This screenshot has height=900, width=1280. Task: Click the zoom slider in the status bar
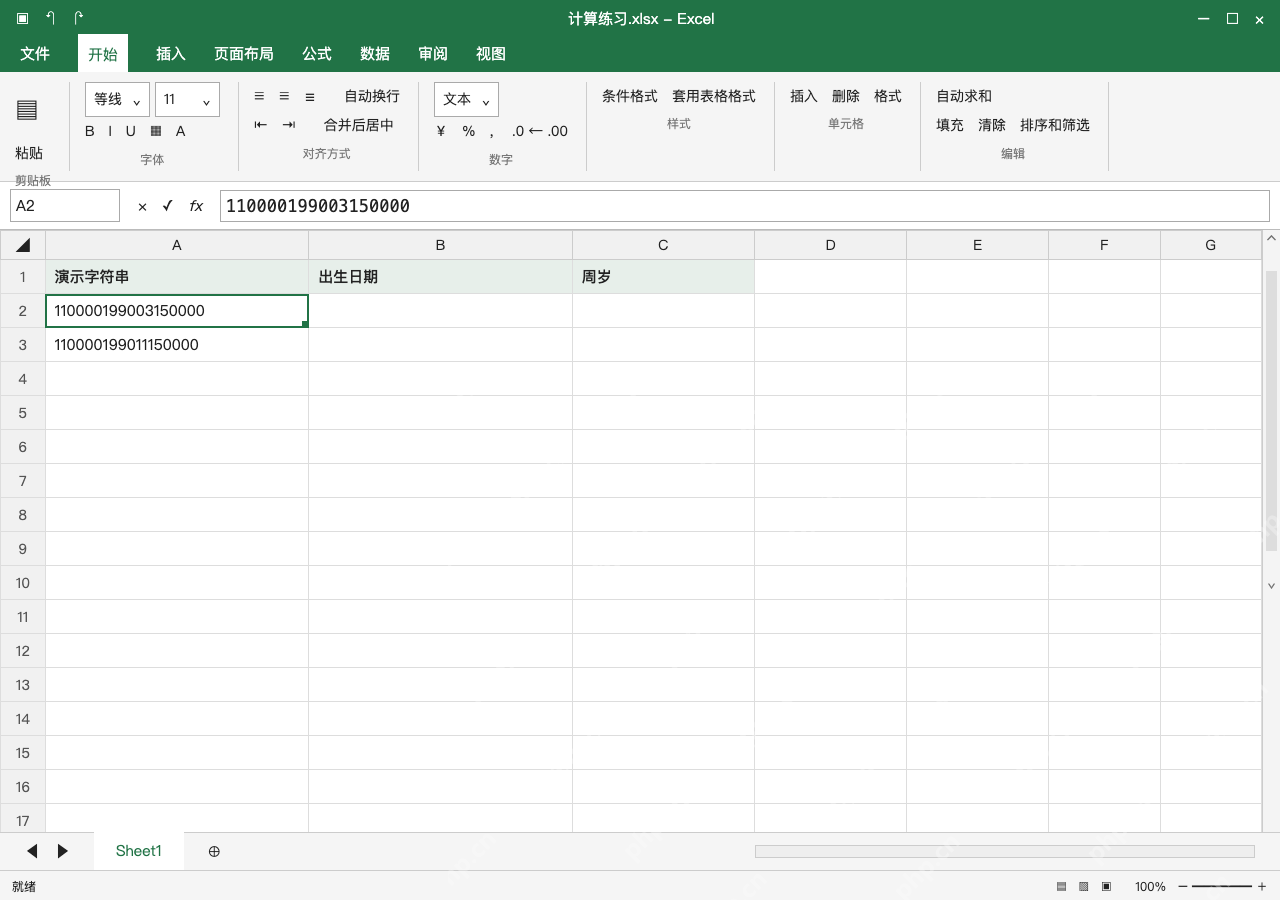1222,886
